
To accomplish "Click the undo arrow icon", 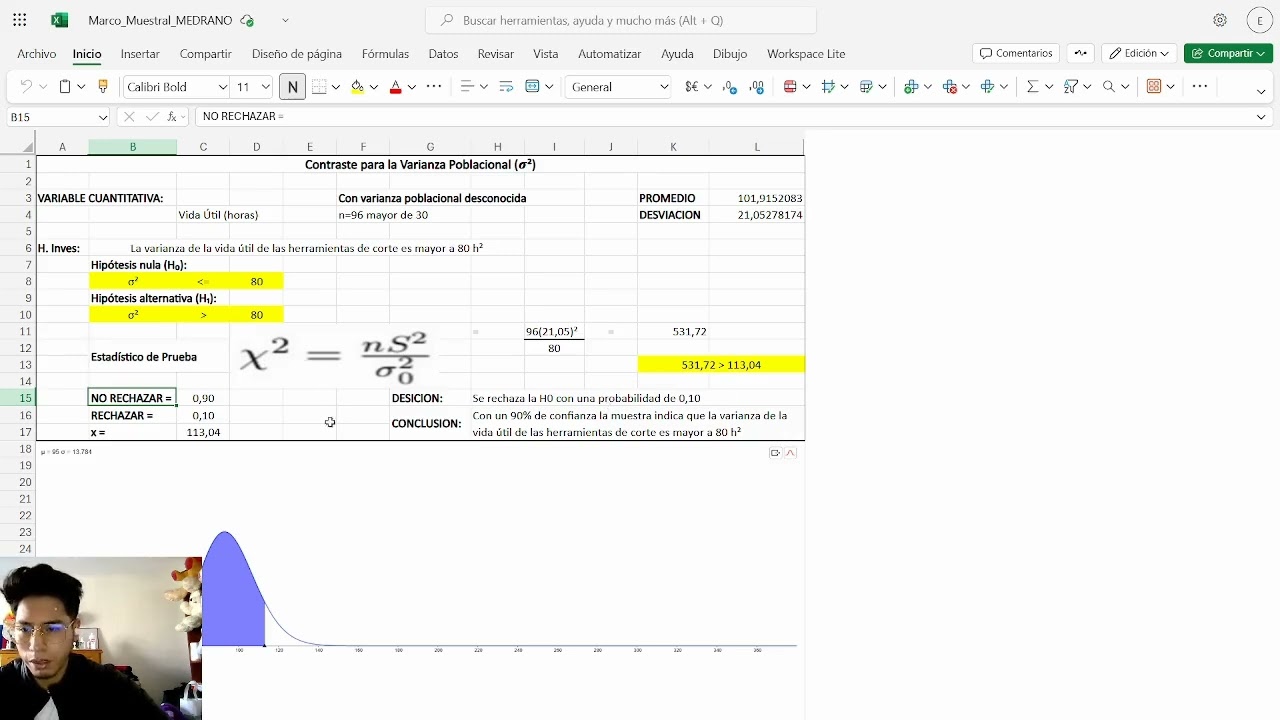I will point(26,87).
